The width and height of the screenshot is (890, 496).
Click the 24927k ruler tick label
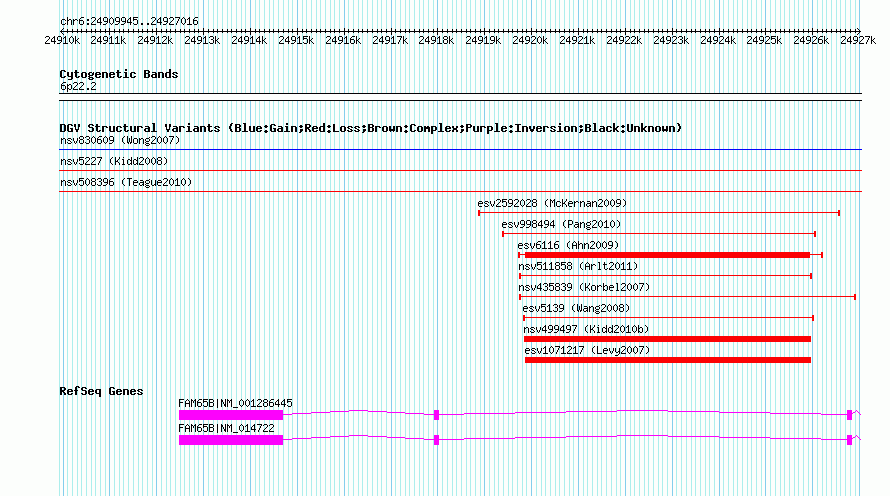tap(858, 40)
